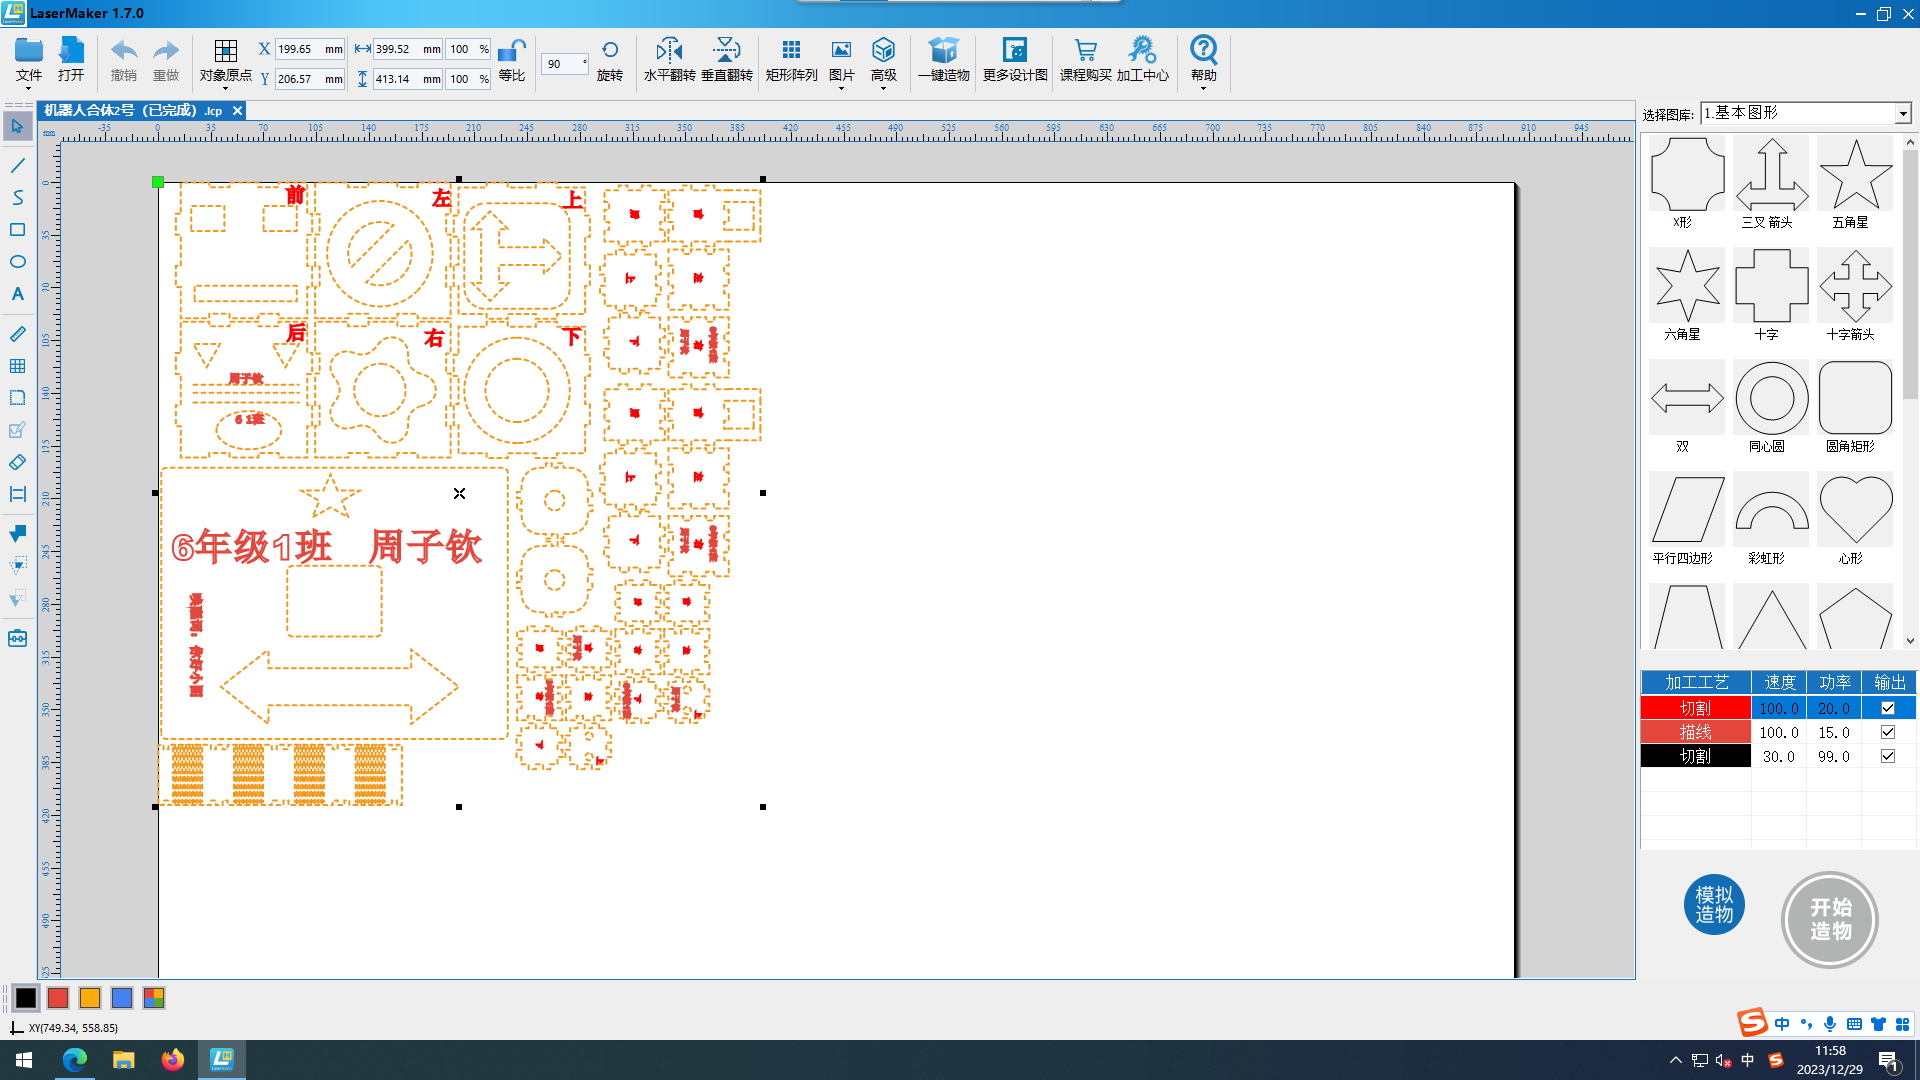This screenshot has width=1920, height=1080.
Task: Click the height 413.14 input field
Action: [x=408, y=78]
